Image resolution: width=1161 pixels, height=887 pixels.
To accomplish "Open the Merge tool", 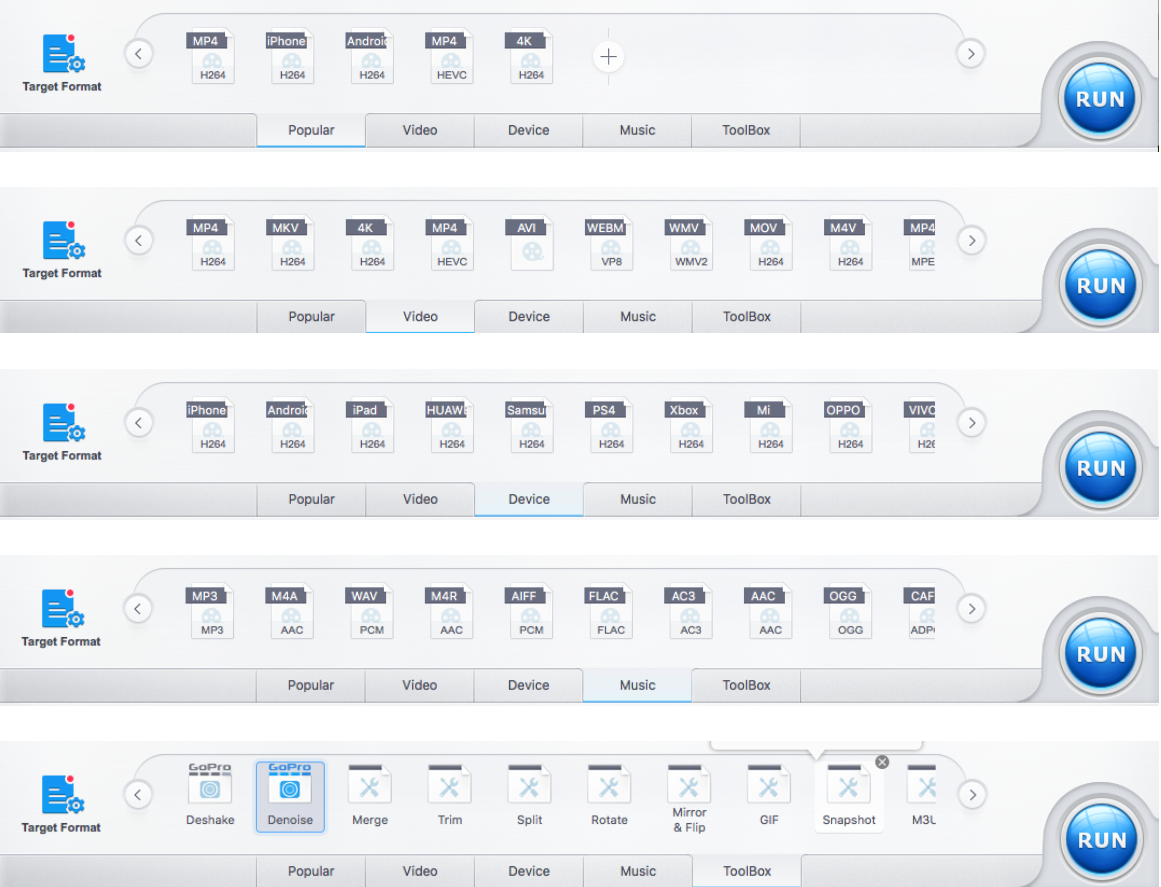I will pos(369,796).
